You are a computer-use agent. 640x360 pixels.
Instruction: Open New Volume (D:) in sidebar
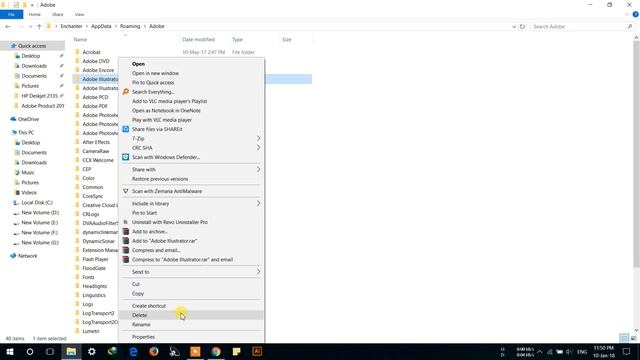click(40, 213)
